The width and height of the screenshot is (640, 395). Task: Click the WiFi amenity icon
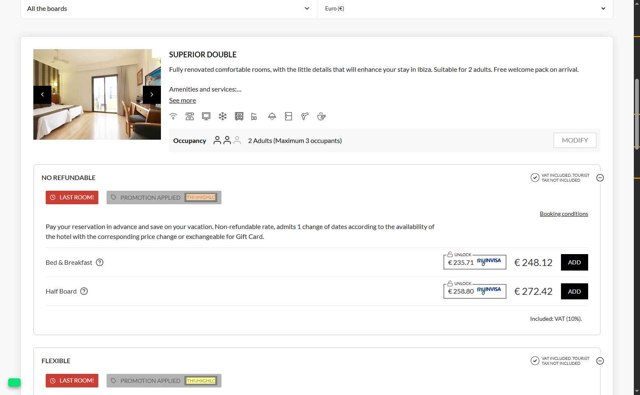(x=173, y=116)
